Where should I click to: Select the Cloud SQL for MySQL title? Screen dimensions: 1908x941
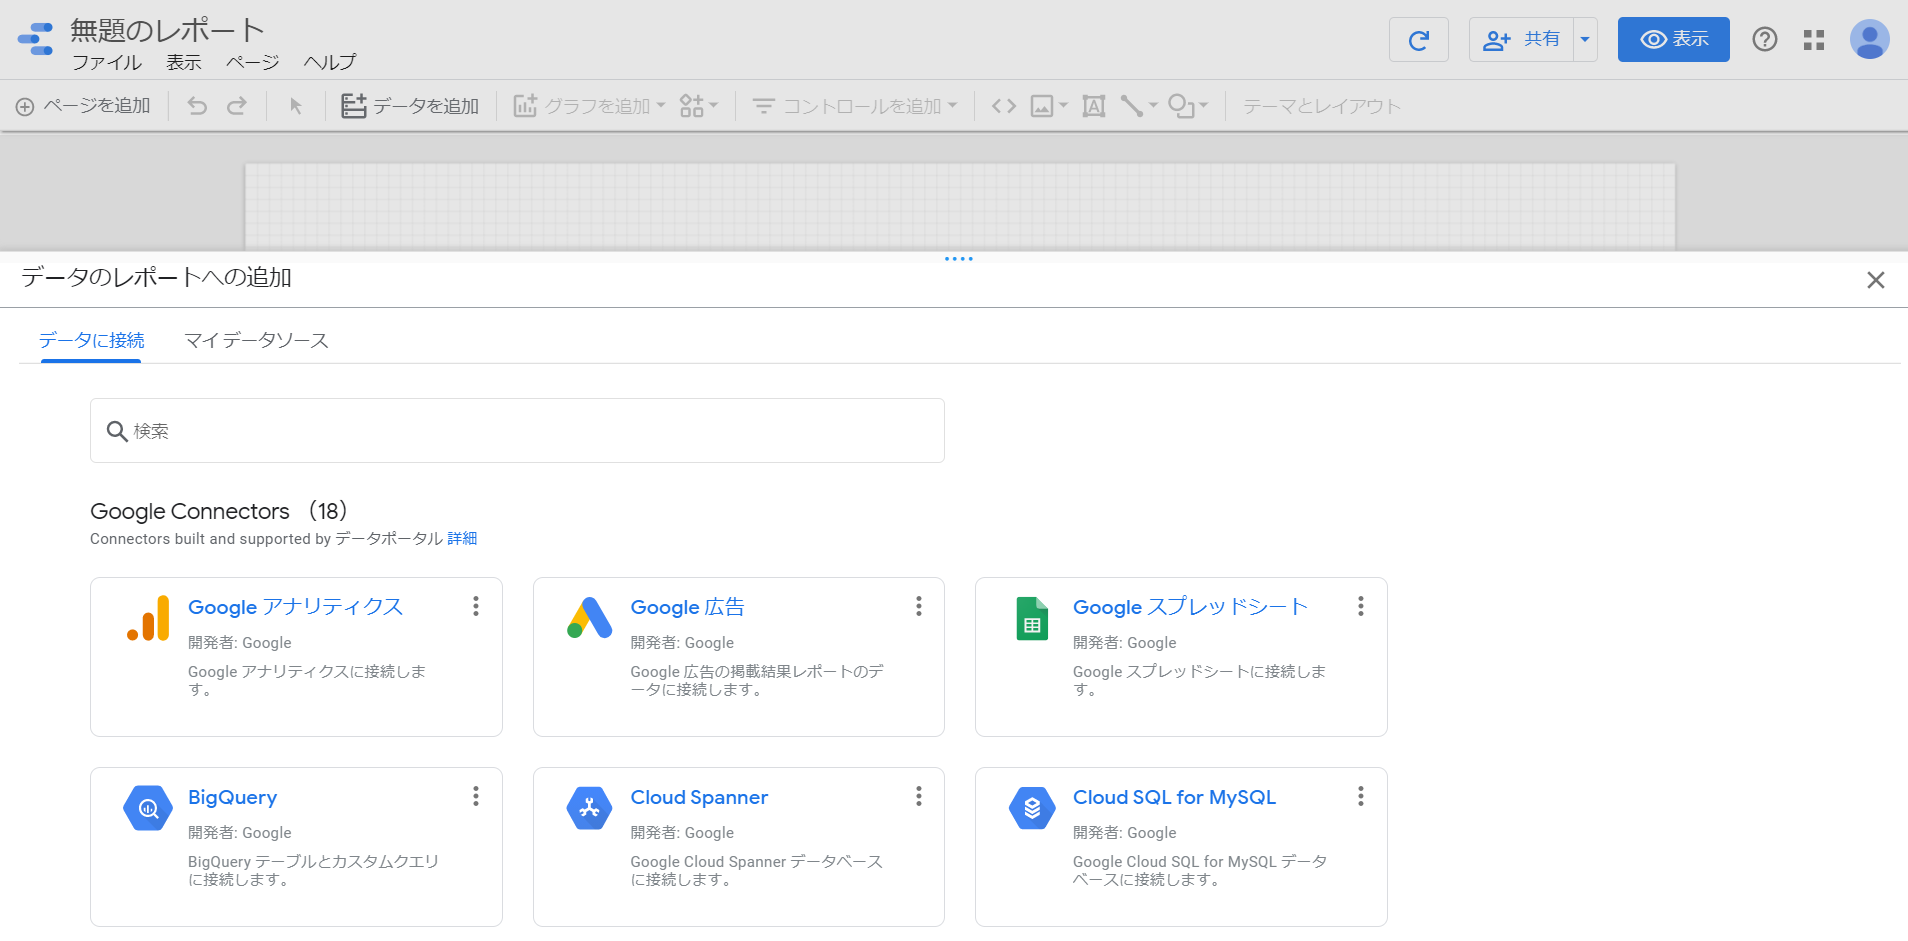pos(1175,797)
